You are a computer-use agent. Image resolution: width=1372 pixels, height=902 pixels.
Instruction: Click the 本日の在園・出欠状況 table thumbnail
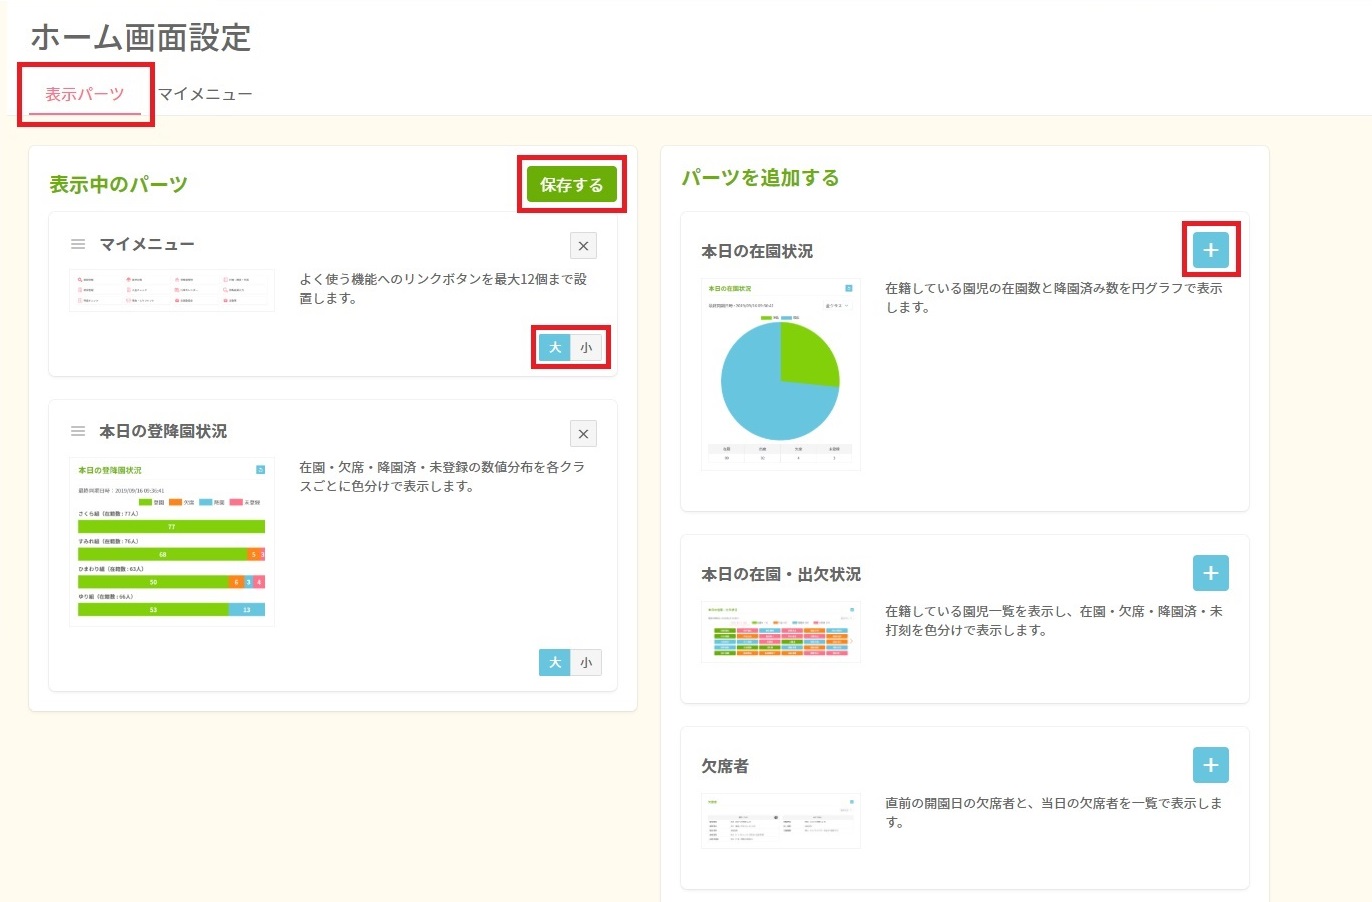(x=781, y=631)
